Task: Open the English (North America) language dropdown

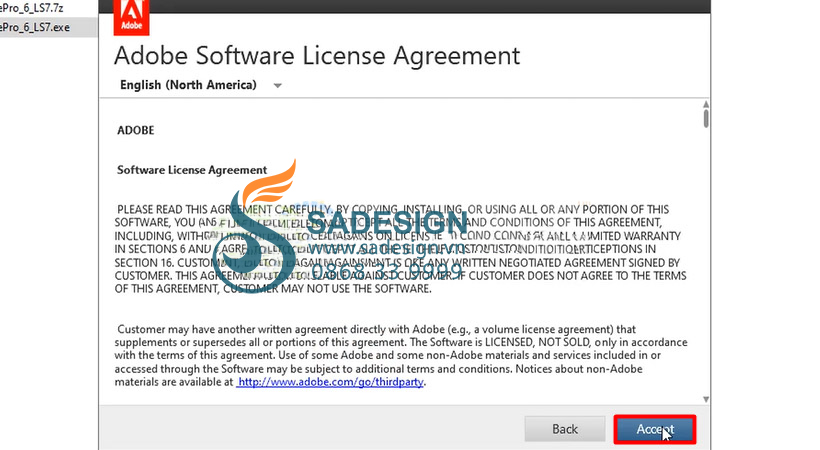Action: tap(200, 85)
